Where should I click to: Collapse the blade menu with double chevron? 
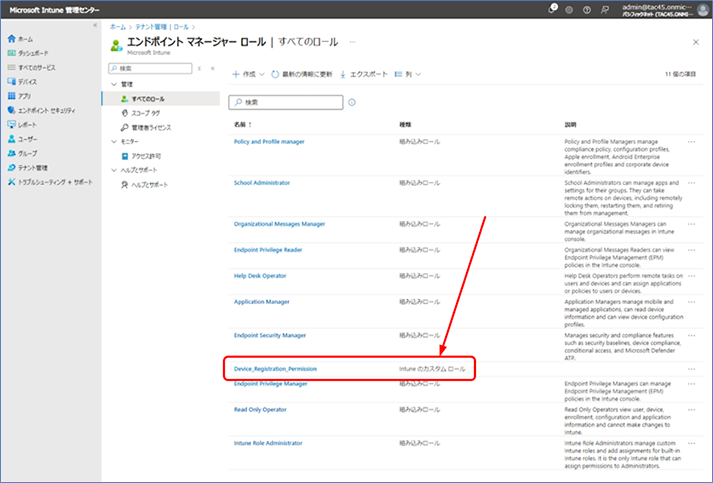[x=212, y=68]
